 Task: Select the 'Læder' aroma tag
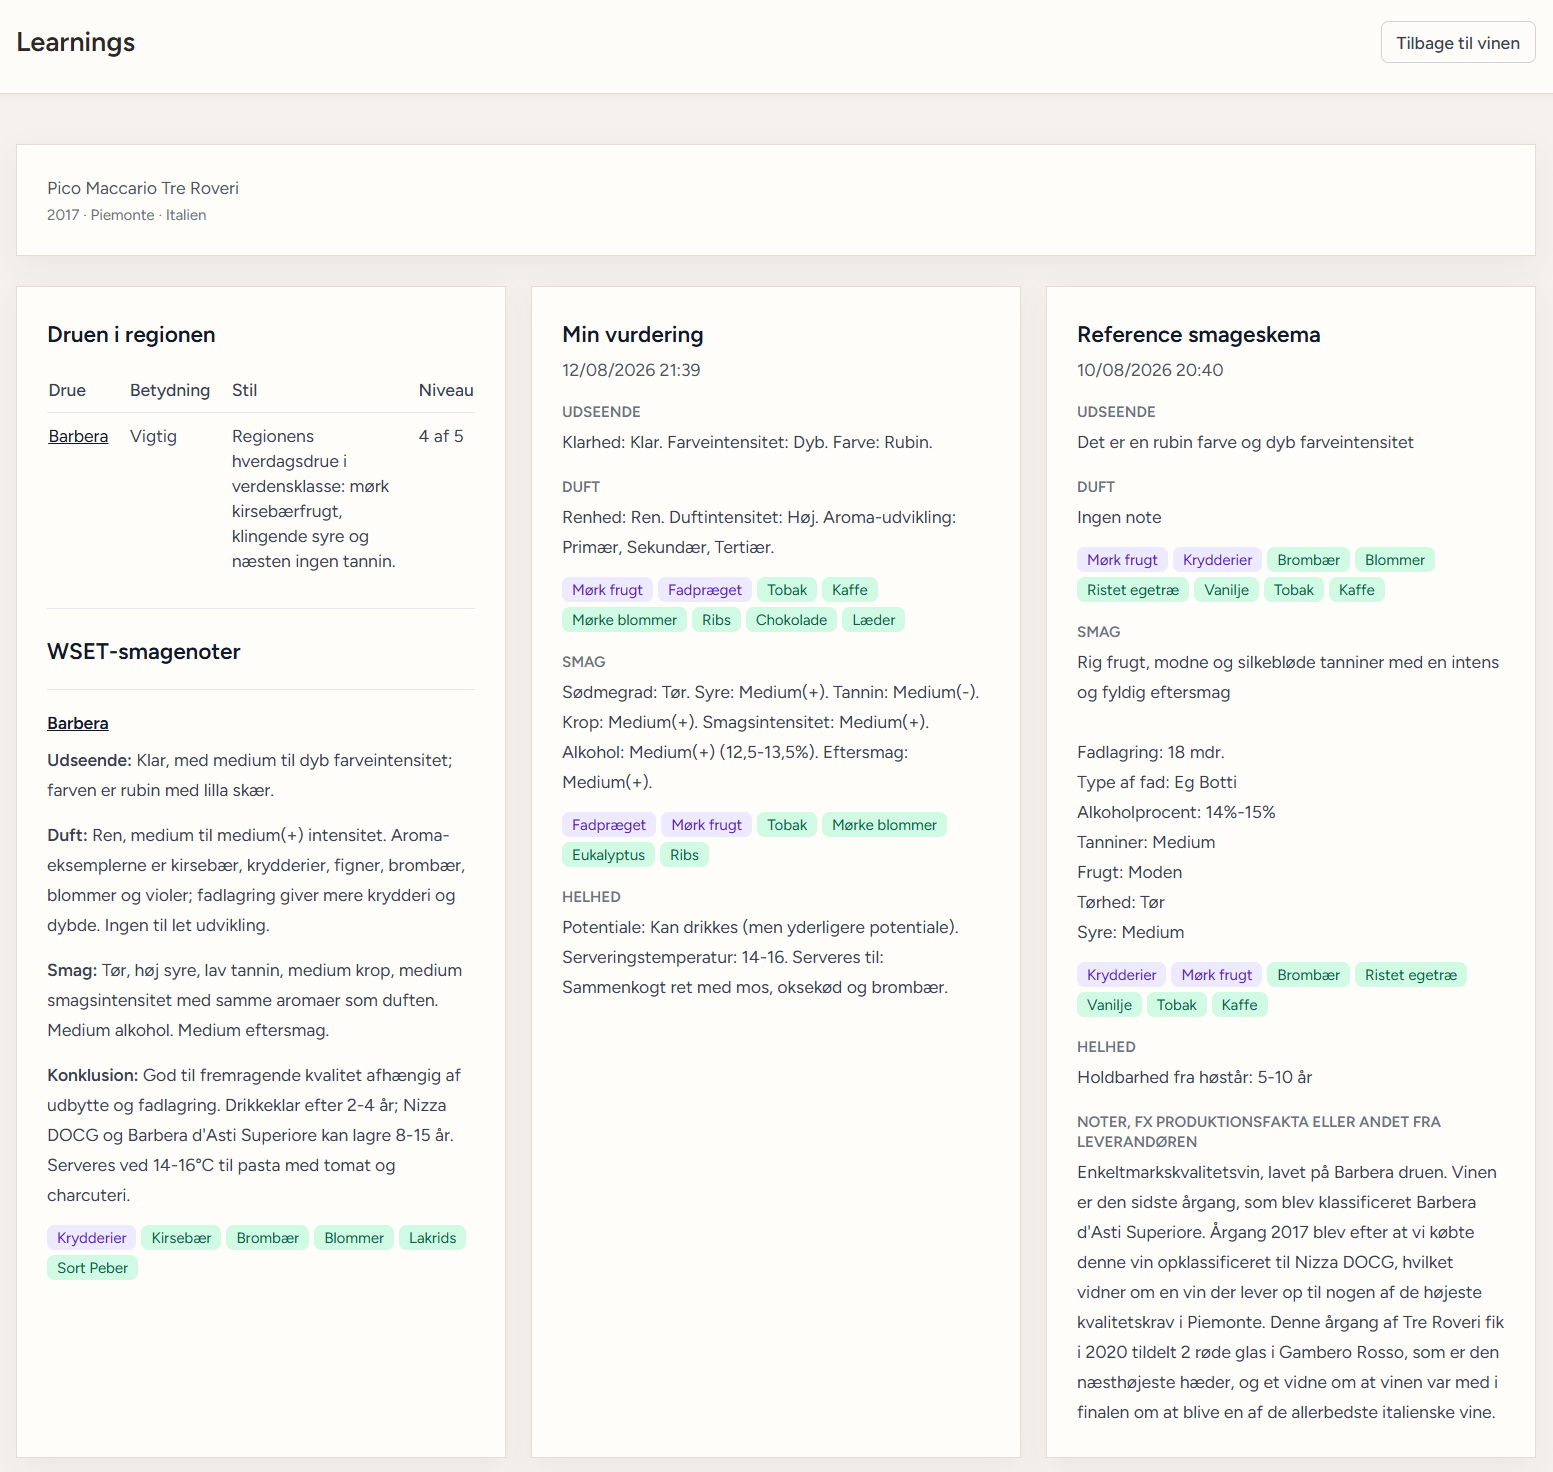874,620
